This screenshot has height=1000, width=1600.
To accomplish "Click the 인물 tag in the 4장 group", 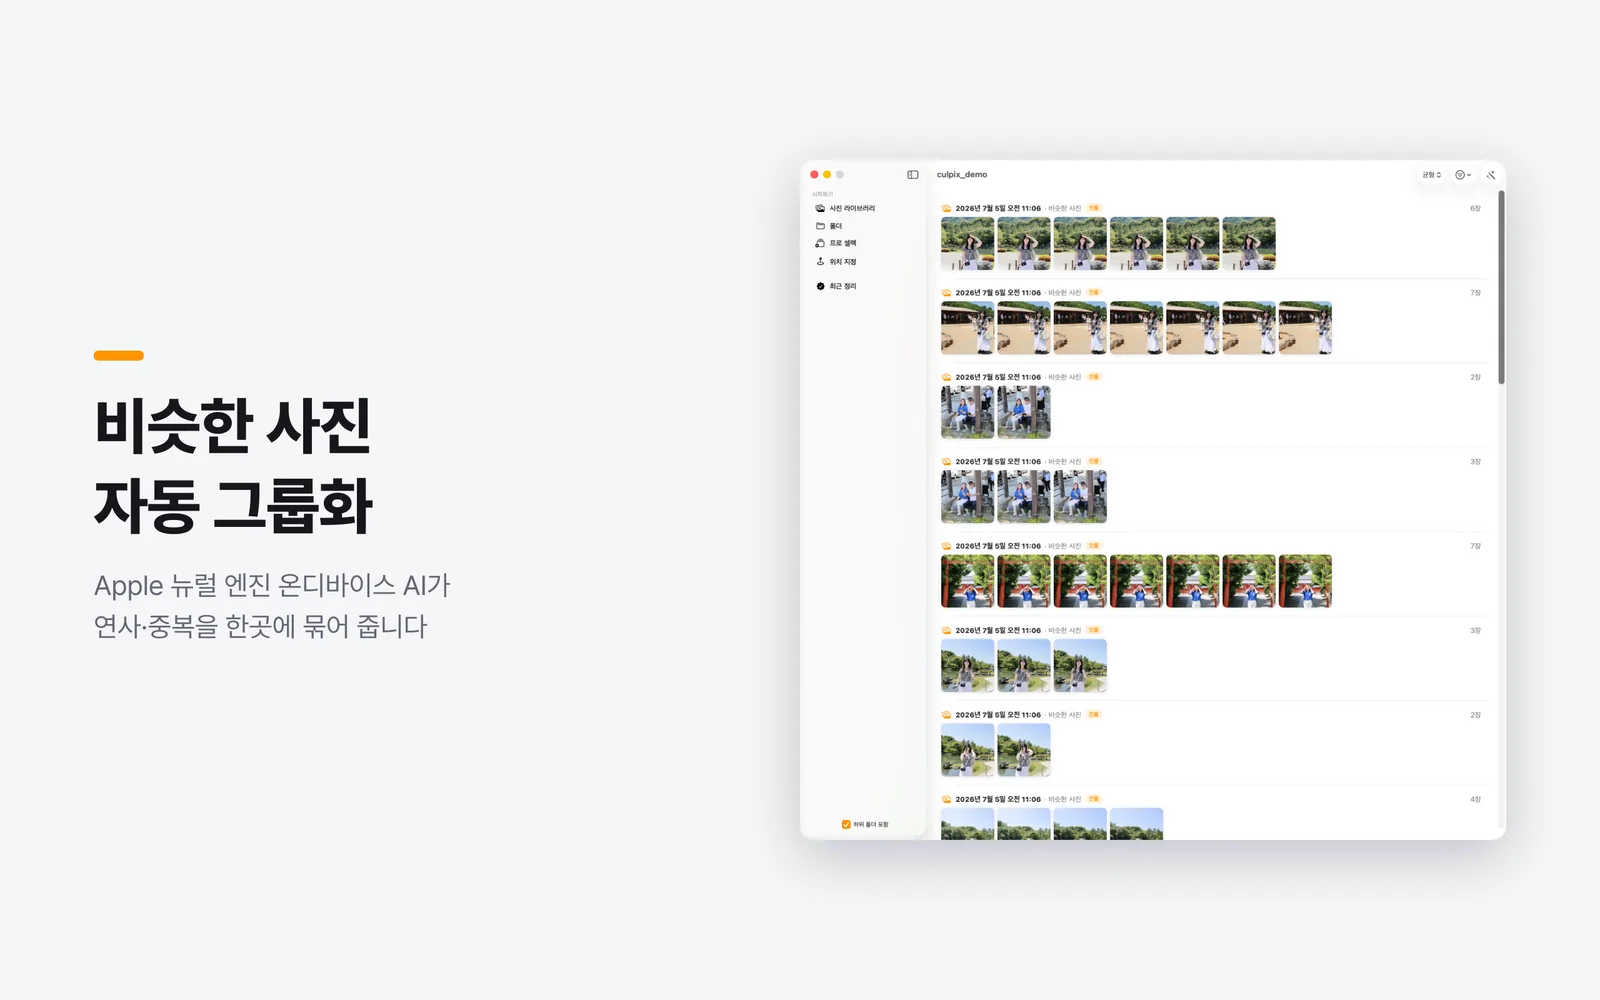I will coord(1094,799).
